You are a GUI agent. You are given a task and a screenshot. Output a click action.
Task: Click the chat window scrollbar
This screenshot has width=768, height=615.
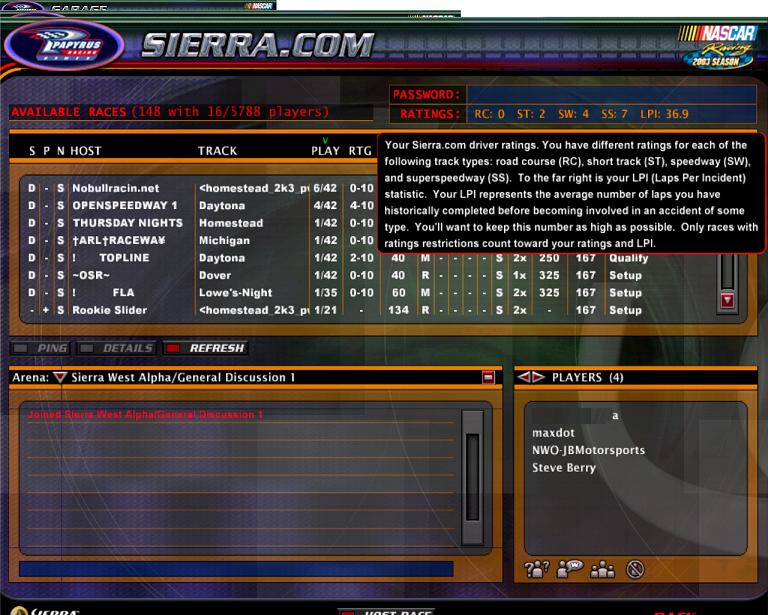point(472,477)
